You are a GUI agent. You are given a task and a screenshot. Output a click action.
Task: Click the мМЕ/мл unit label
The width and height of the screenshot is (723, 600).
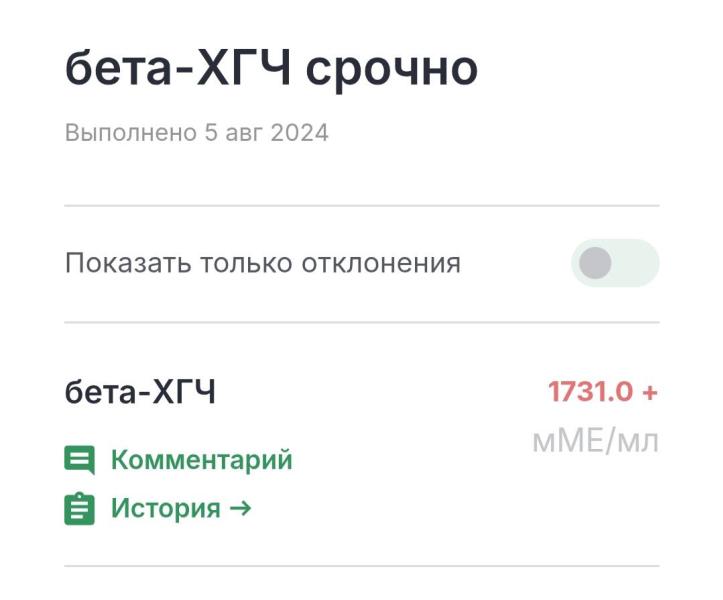(x=595, y=441)
